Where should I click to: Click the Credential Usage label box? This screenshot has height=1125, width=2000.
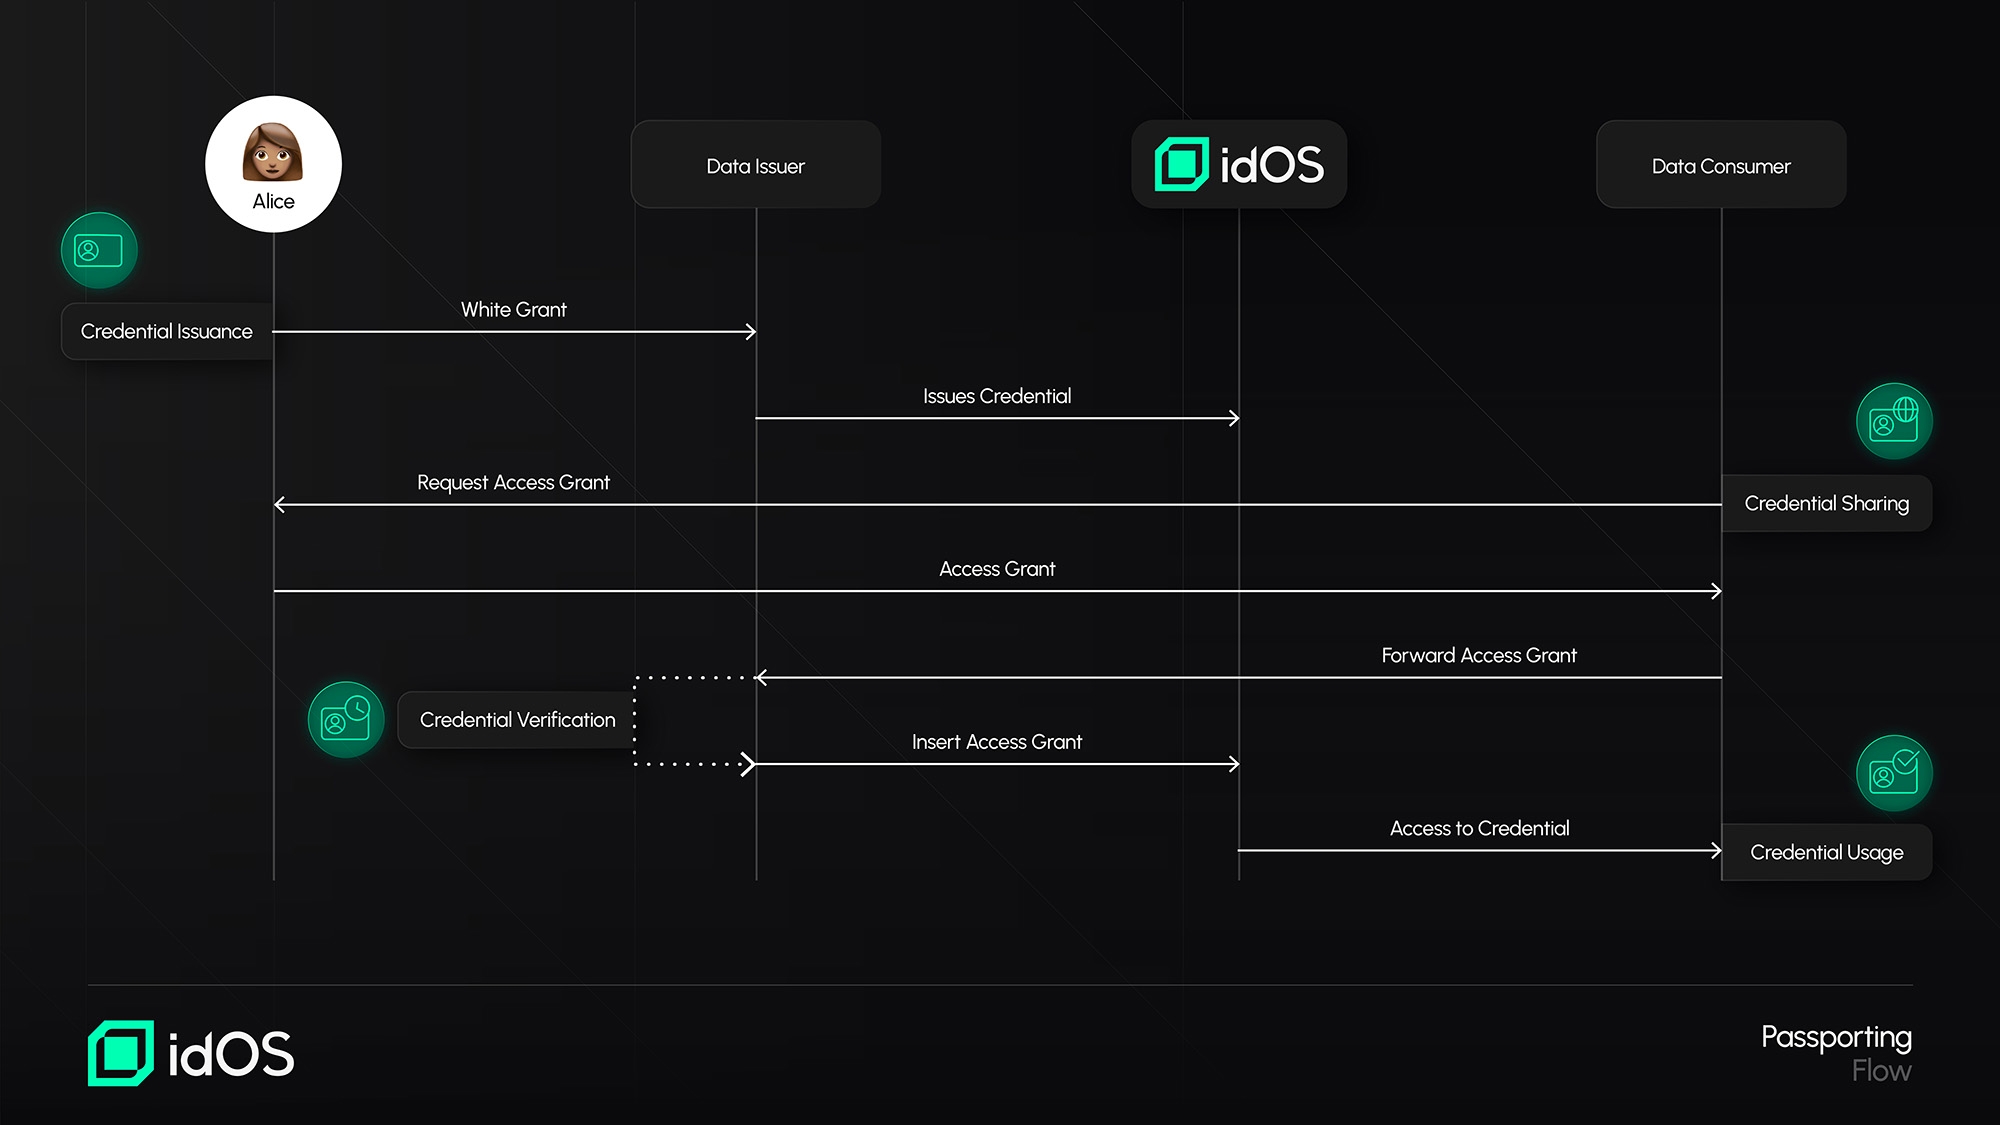[x=1826, y=852]
